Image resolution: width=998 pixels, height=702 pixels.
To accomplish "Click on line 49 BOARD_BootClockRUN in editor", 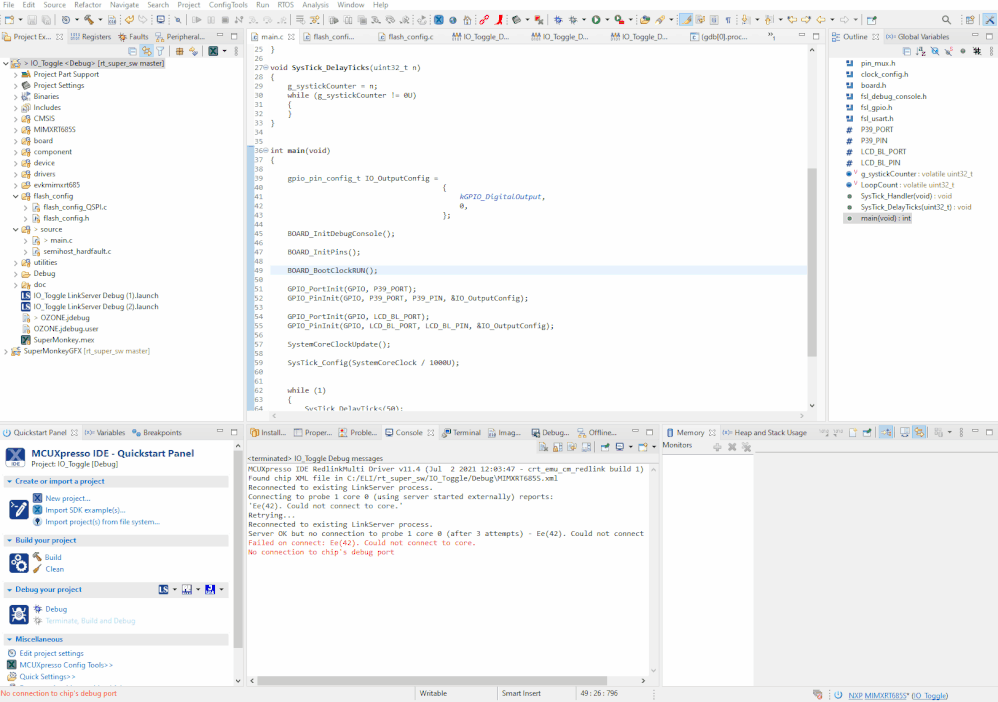I will tap(332, 270).
